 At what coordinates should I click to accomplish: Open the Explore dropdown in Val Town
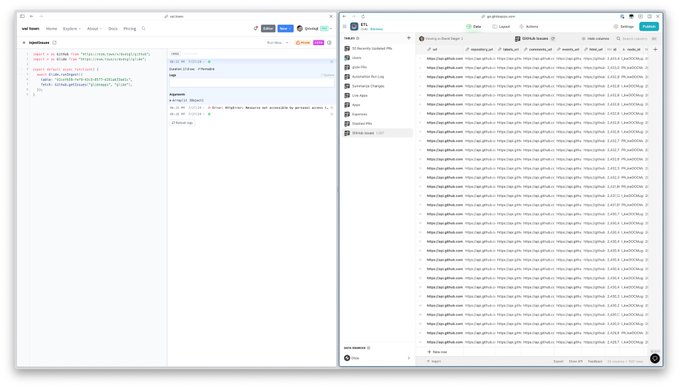72,29
